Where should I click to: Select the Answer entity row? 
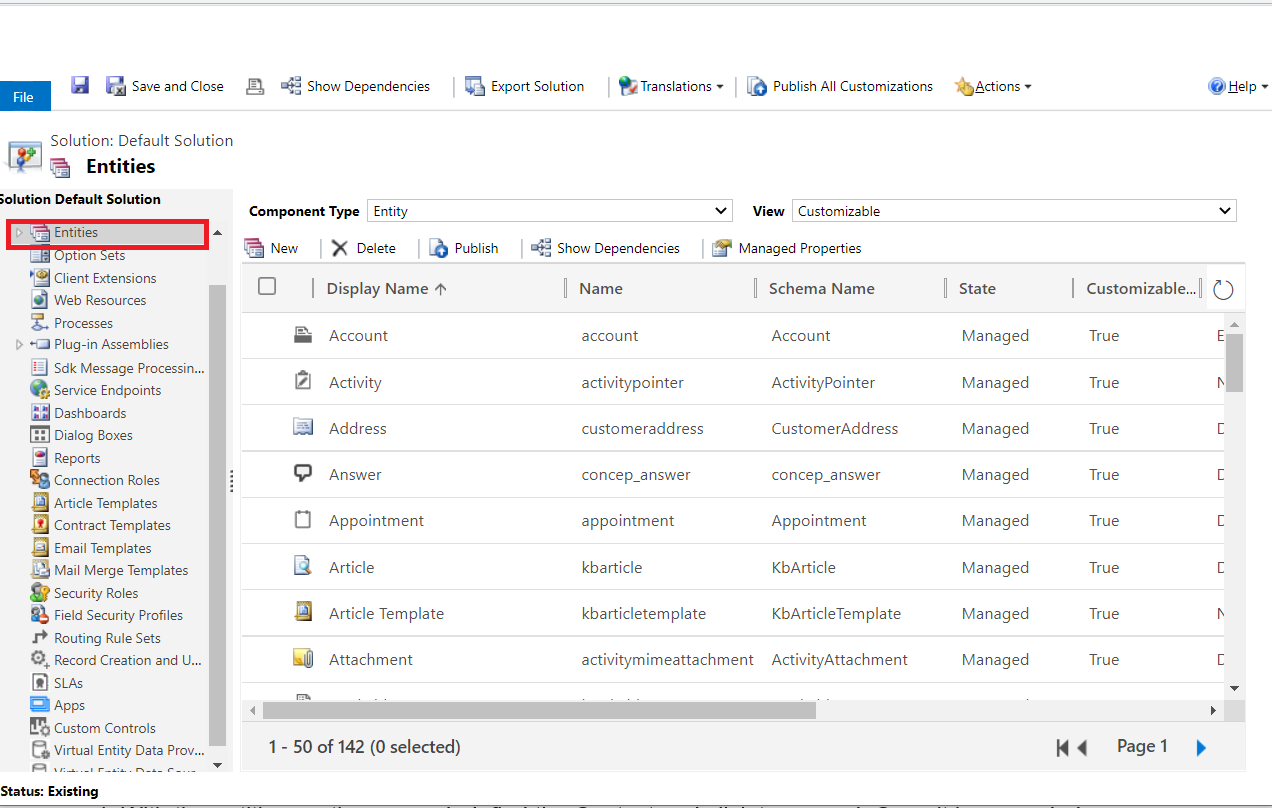(732, 474)
